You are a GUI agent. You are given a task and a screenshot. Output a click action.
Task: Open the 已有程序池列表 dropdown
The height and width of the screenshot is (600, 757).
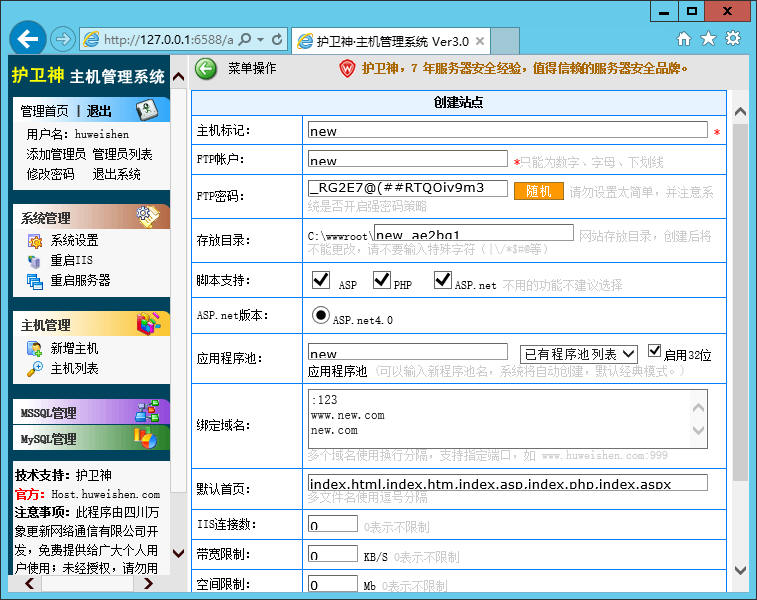pyautogui.click(x=578, y=354)
